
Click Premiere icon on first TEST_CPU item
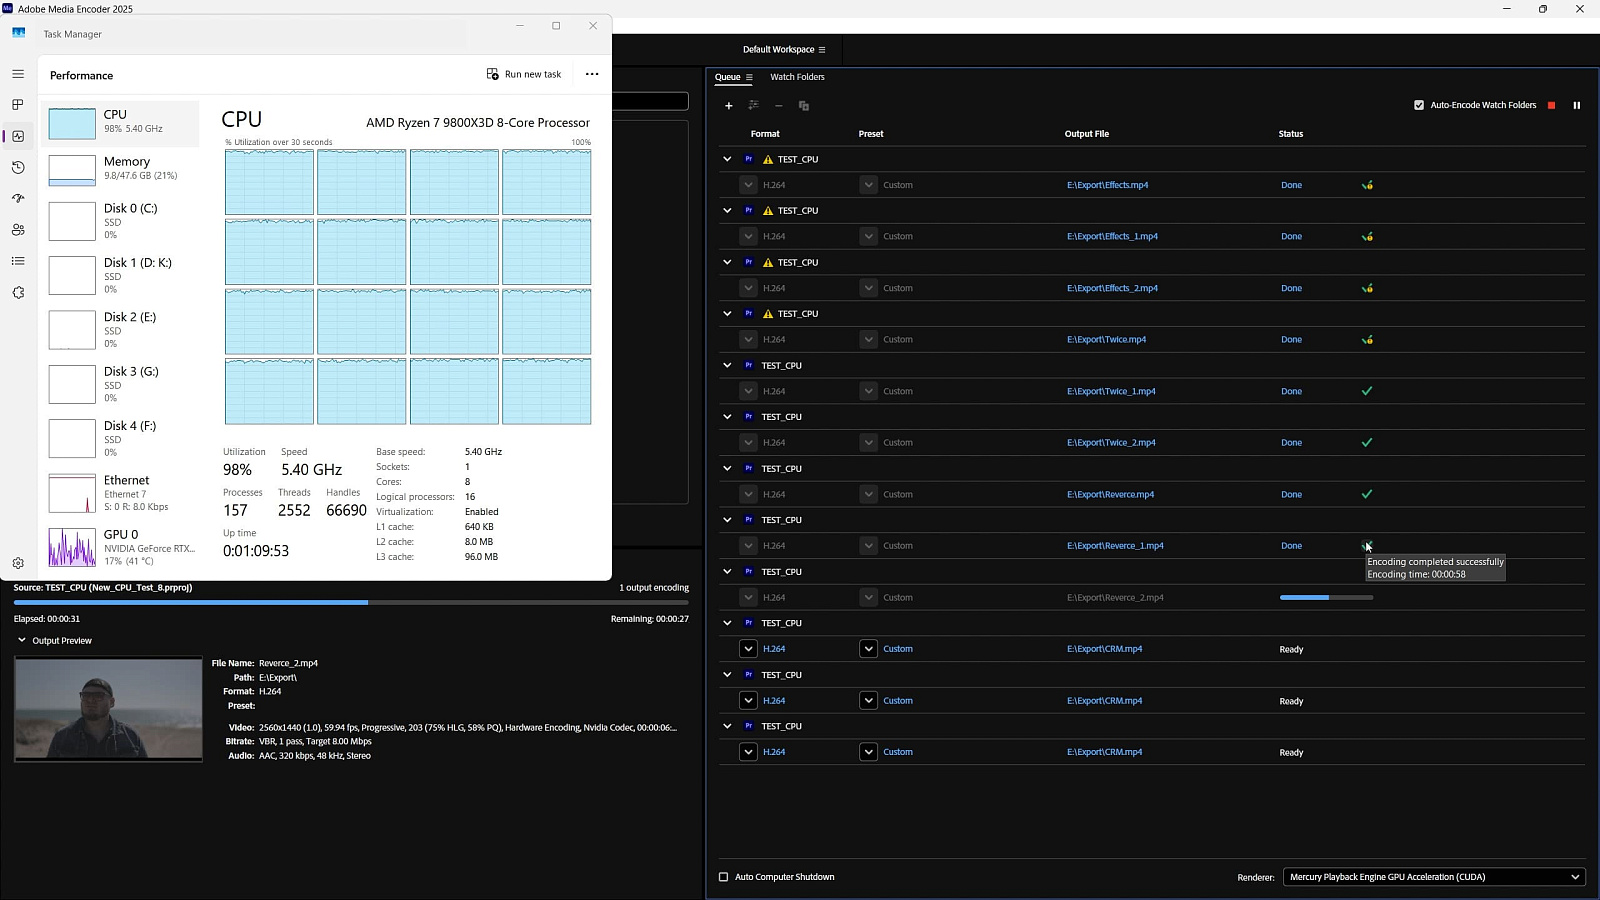pos(748,159)
